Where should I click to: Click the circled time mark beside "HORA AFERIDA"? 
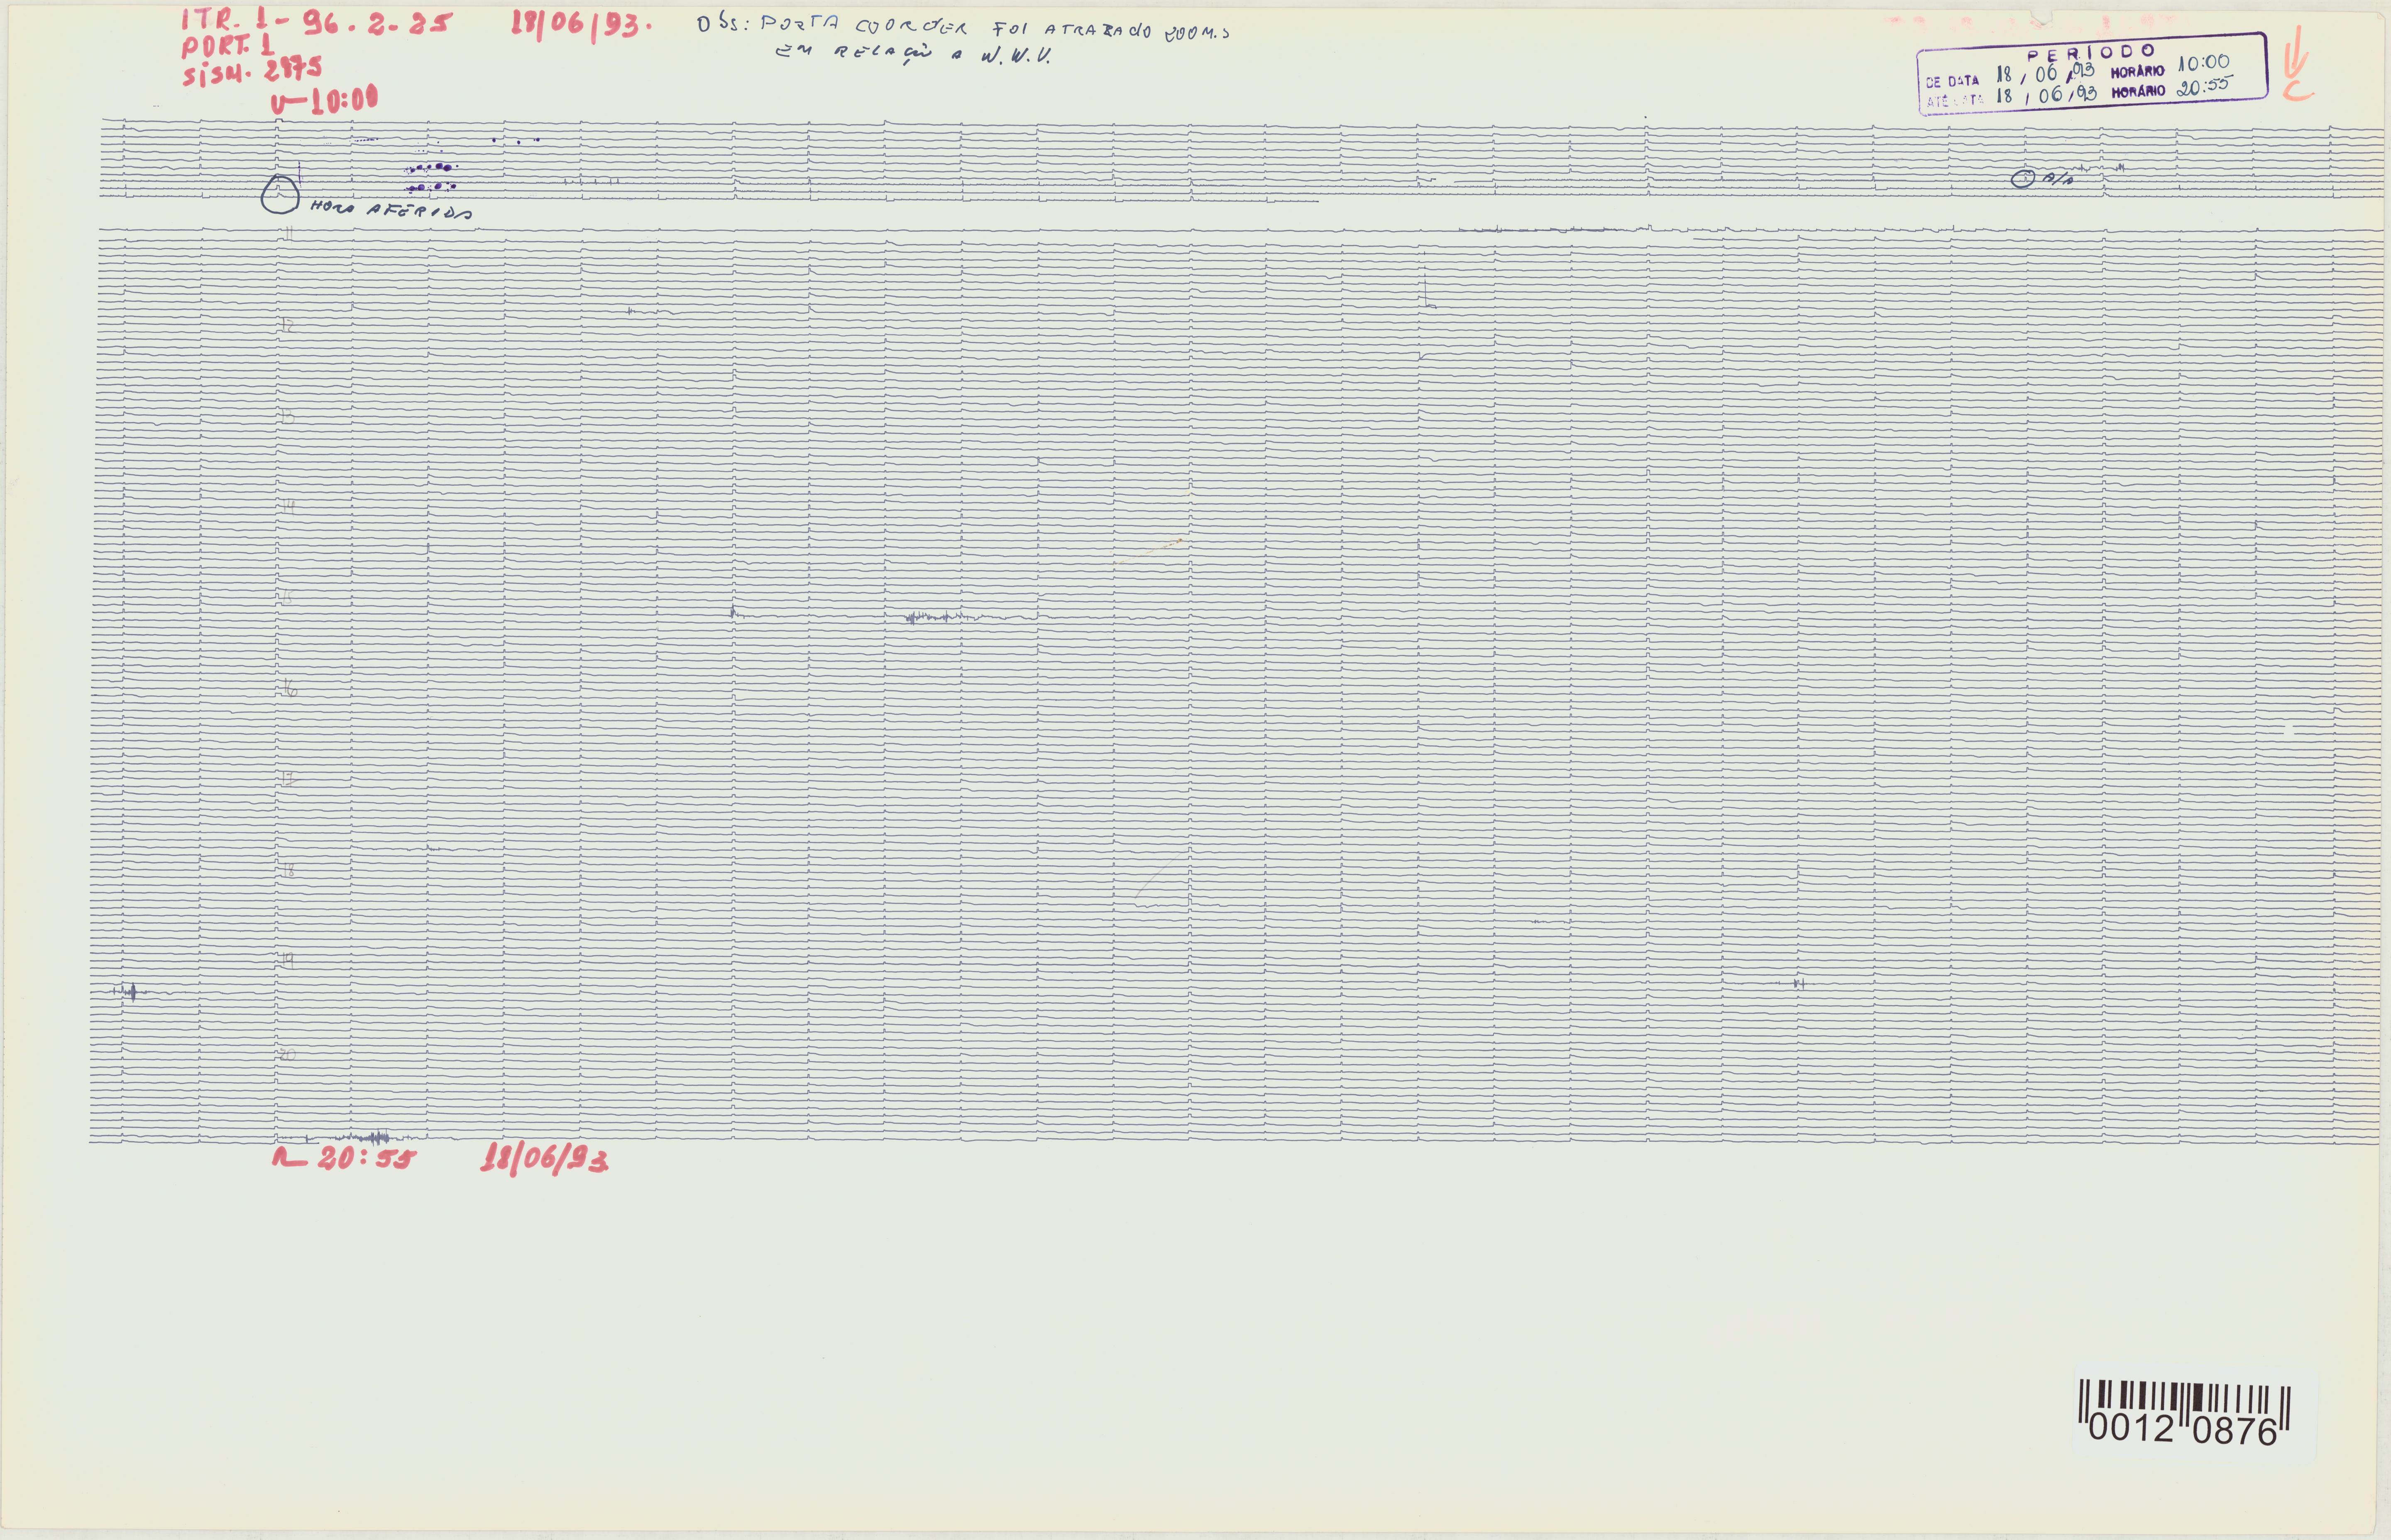(x=280, y=195)
